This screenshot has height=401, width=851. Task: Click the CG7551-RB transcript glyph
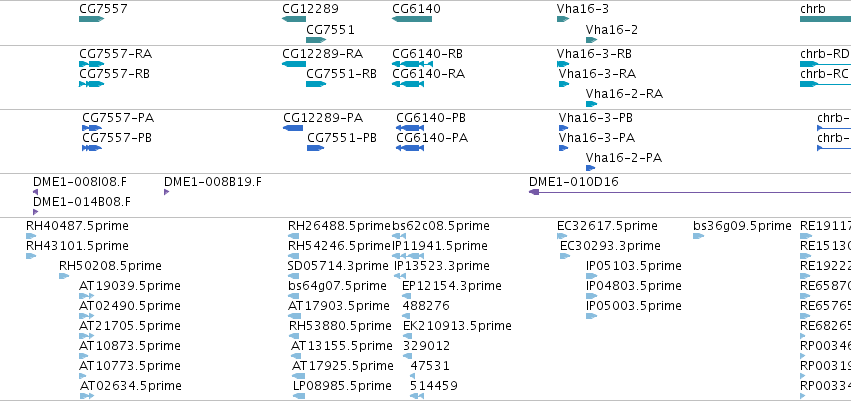[316, 84]
